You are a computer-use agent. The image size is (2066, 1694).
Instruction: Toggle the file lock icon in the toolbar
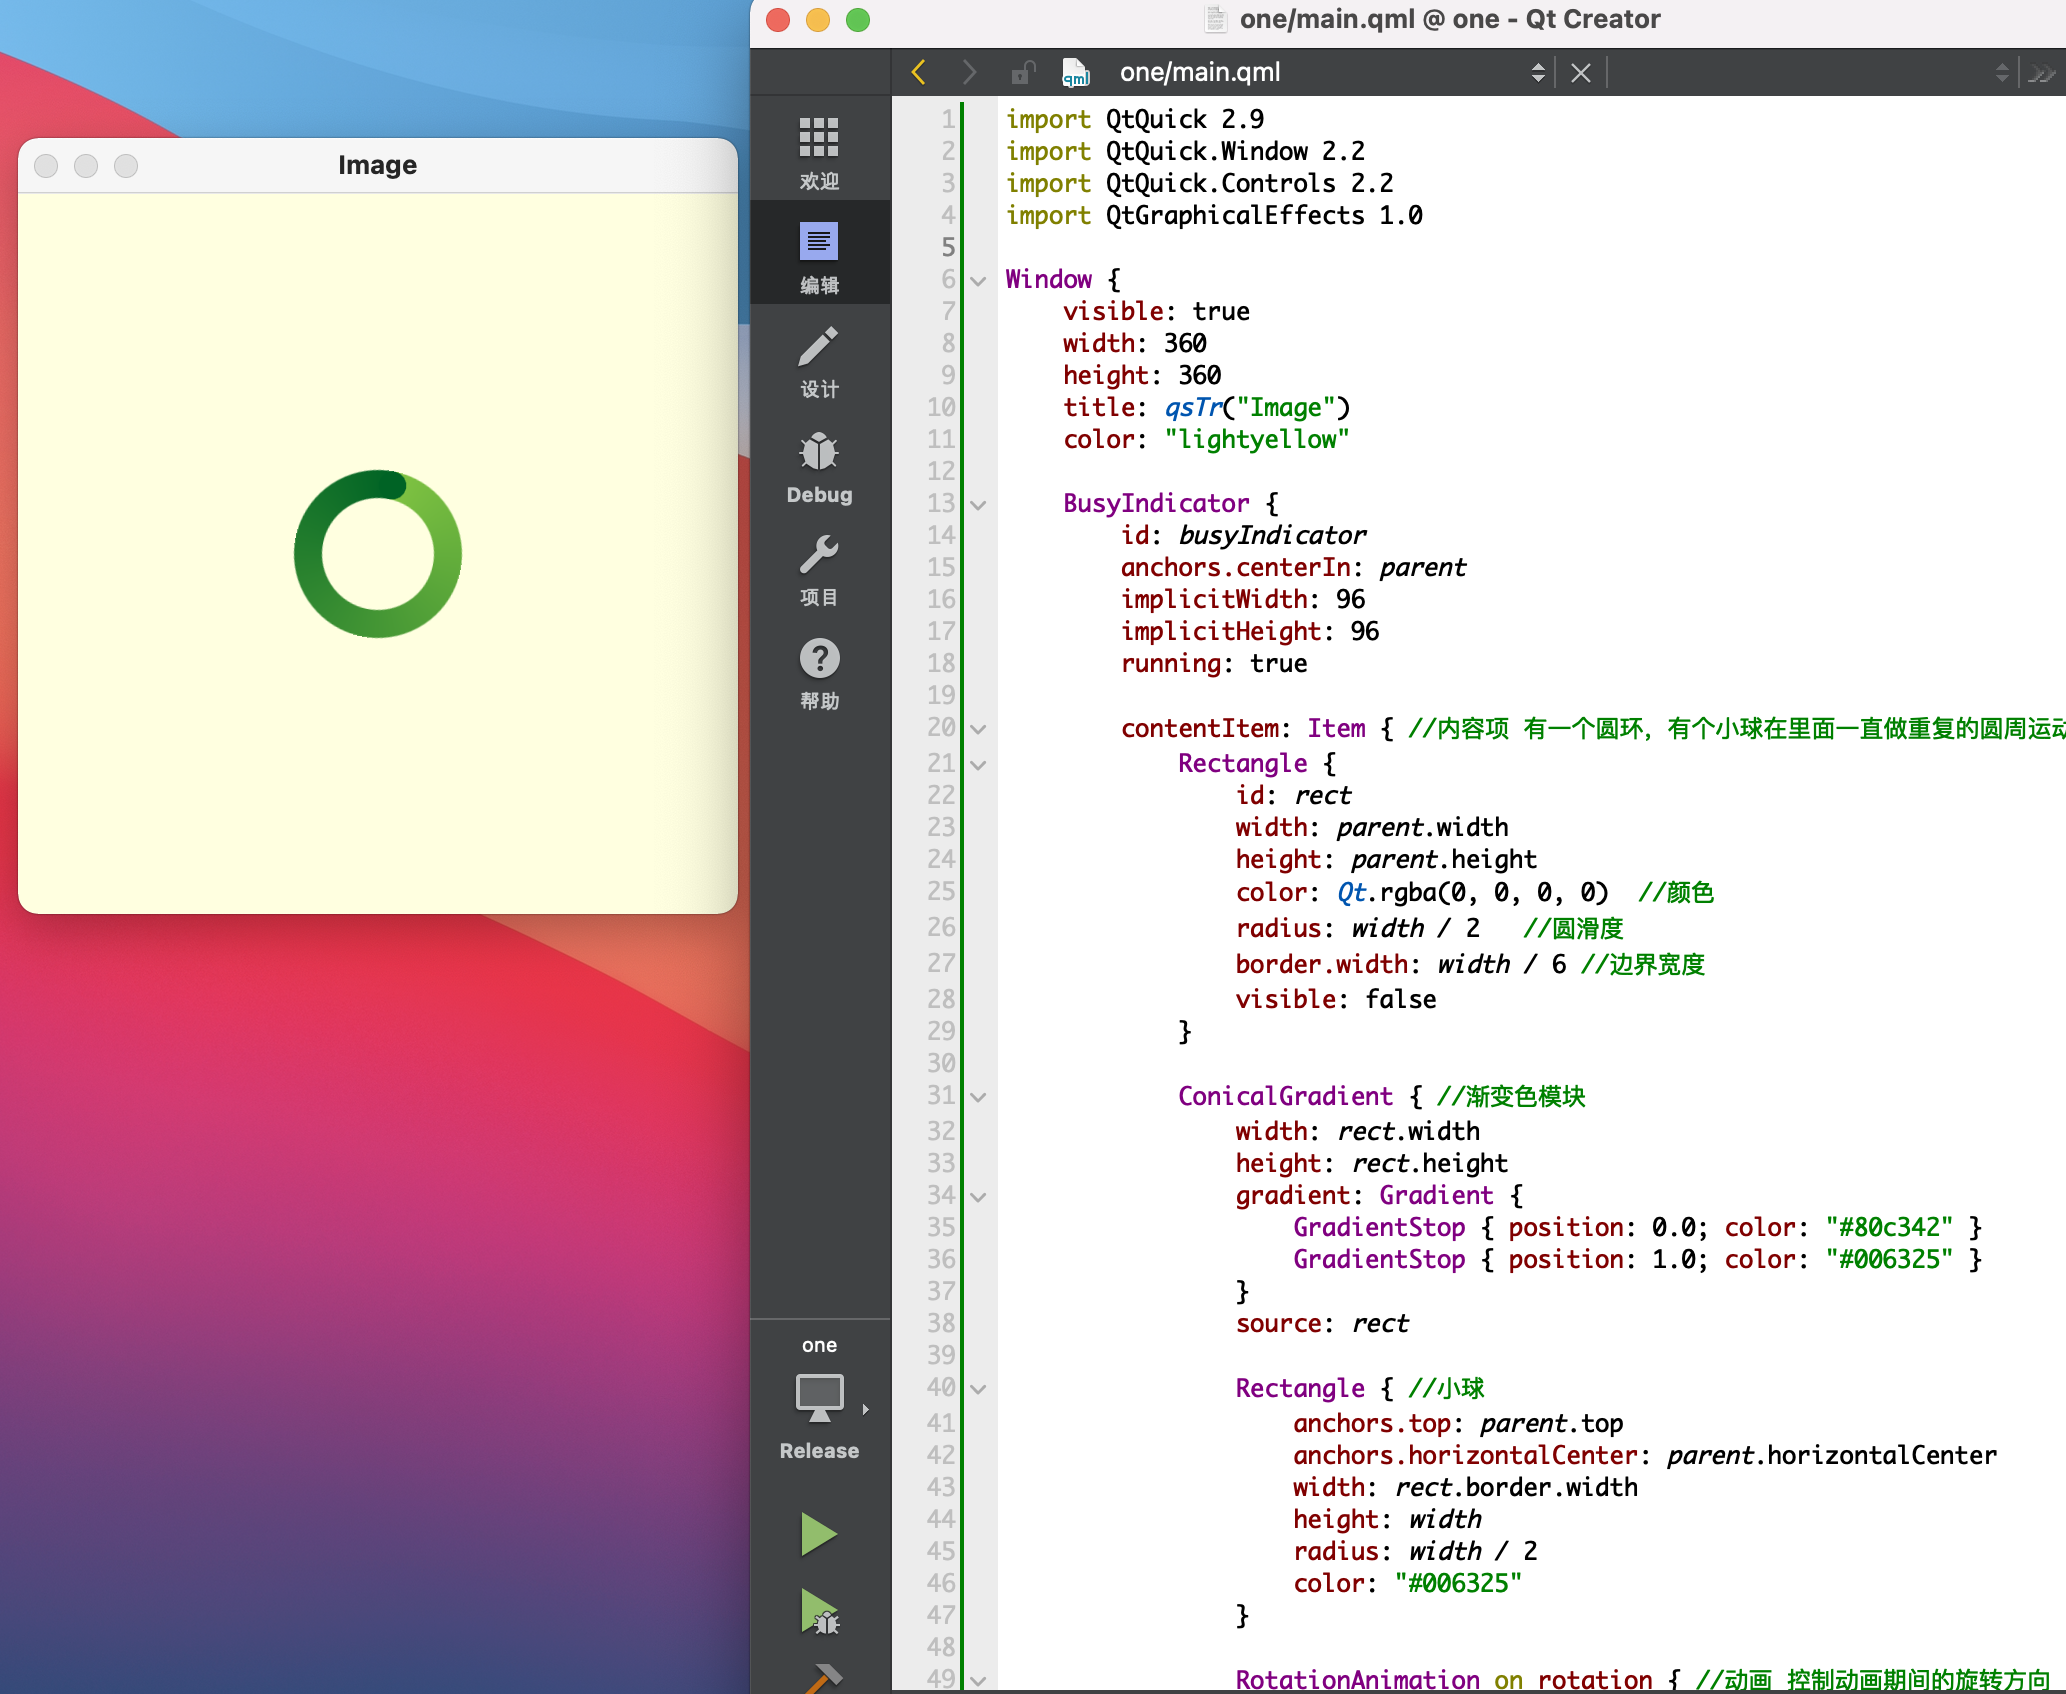click(1022, 72)
